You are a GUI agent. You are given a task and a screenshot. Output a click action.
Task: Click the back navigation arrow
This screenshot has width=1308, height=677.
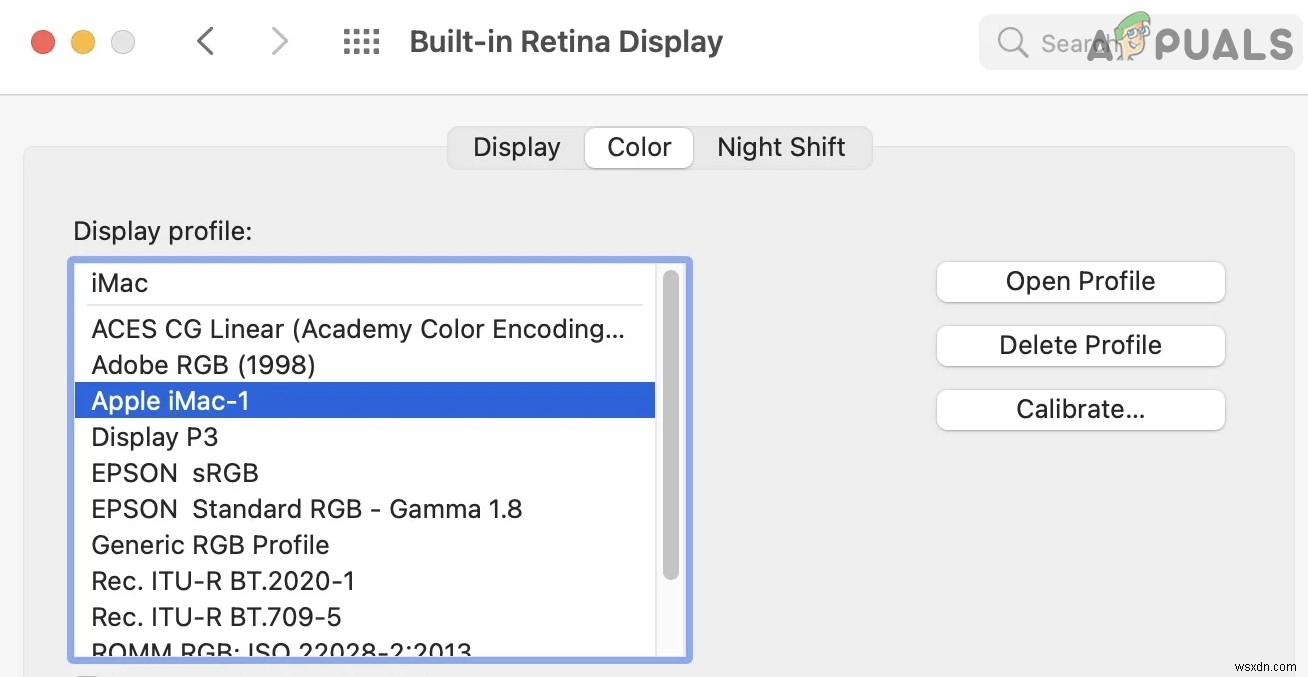click(205, 41)
